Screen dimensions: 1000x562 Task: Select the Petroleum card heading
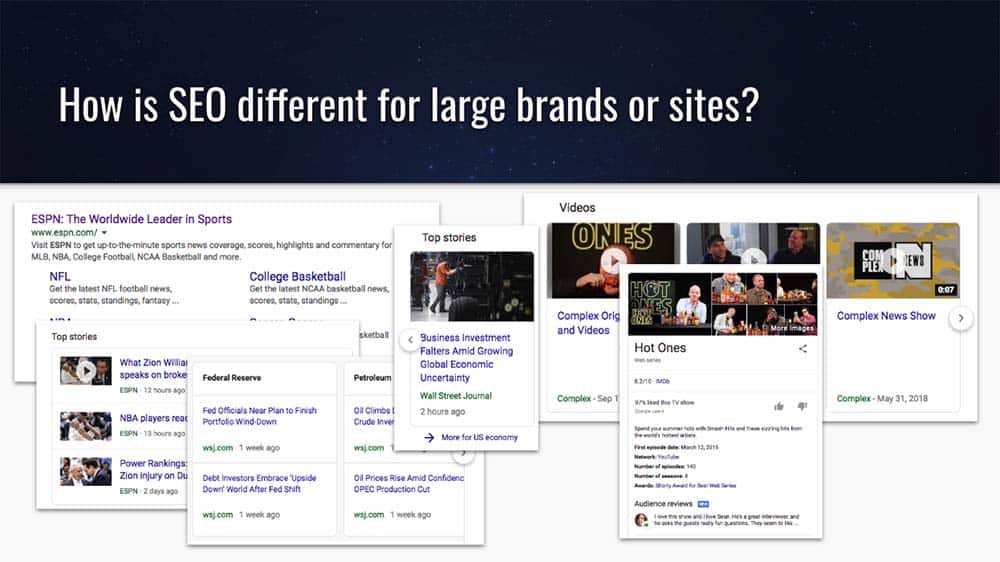(x=372, y=378)
